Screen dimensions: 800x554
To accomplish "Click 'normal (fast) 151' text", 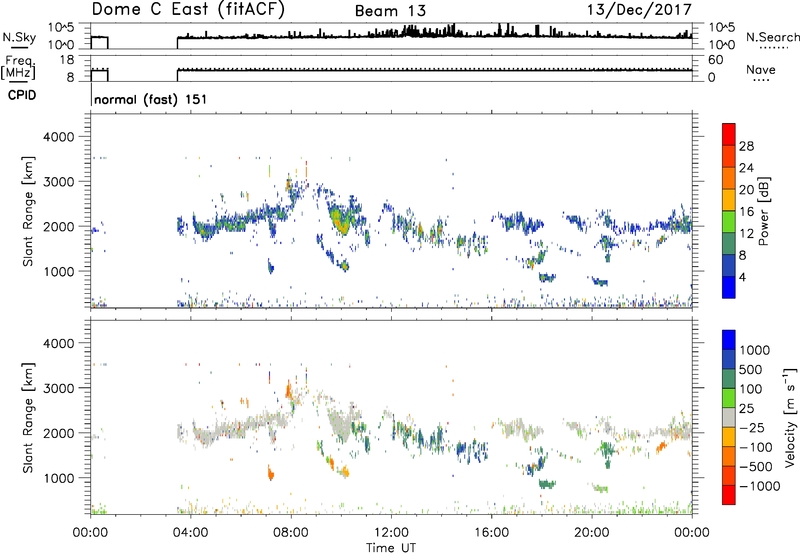I will pos(151,99).
